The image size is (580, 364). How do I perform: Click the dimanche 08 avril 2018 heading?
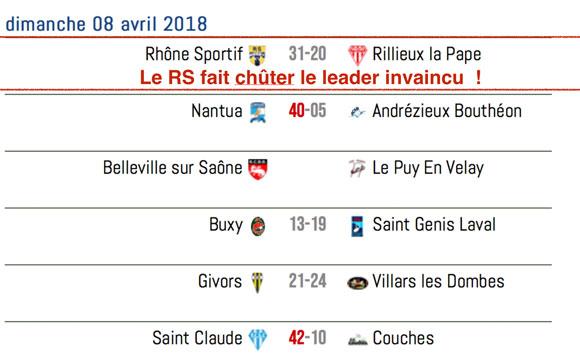[107, 24]
